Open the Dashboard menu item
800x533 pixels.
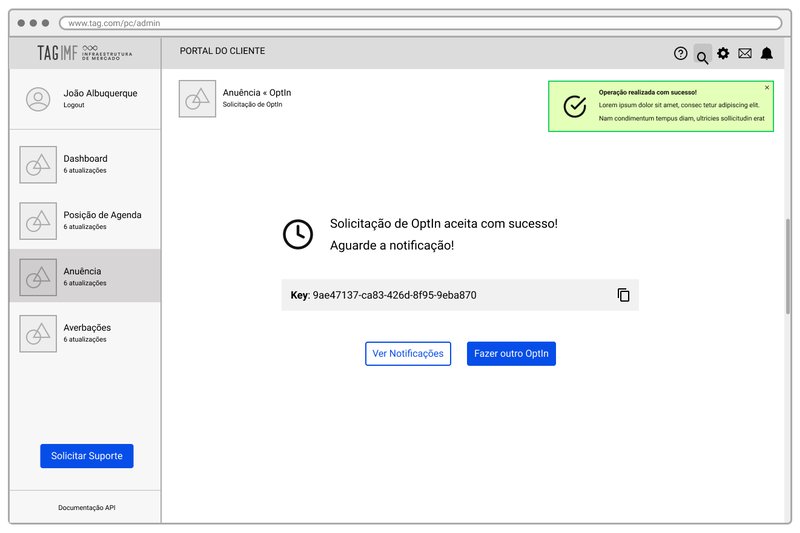85,164
